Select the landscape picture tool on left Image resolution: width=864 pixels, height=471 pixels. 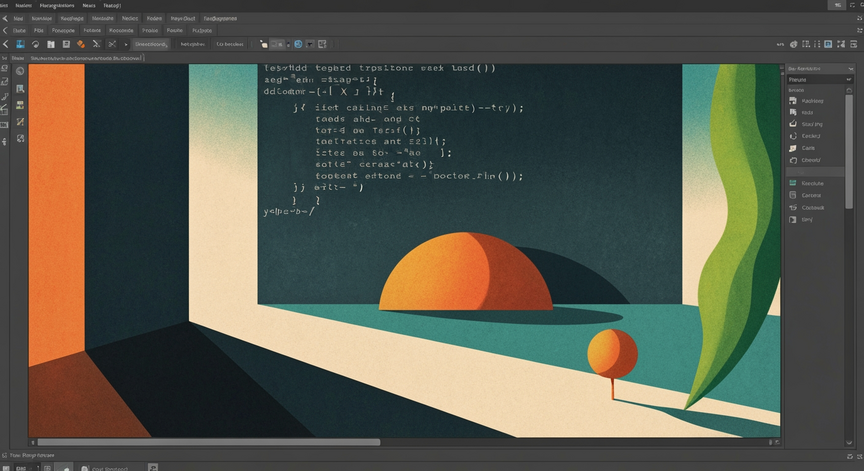(20, 105)
